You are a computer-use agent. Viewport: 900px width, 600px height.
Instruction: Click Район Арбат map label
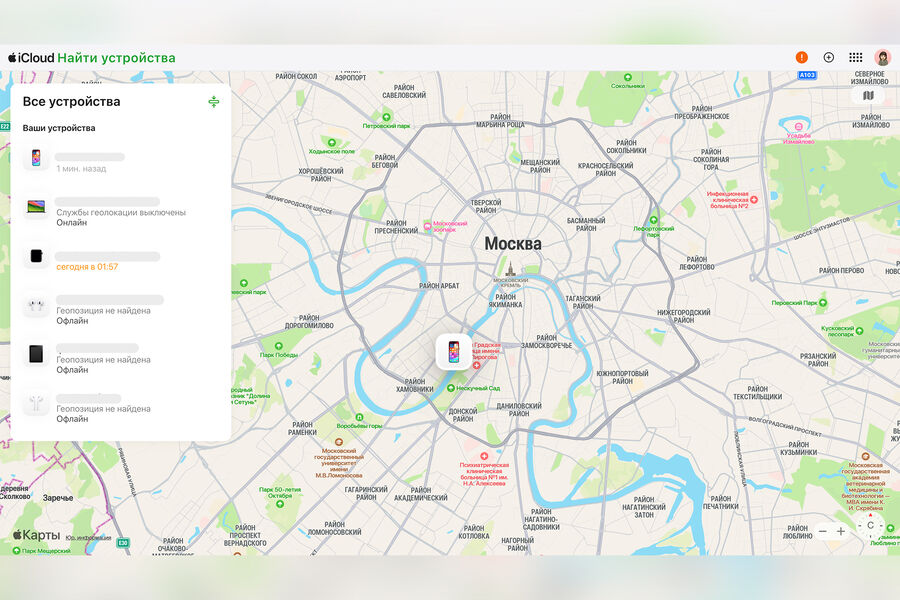point(439,286)
